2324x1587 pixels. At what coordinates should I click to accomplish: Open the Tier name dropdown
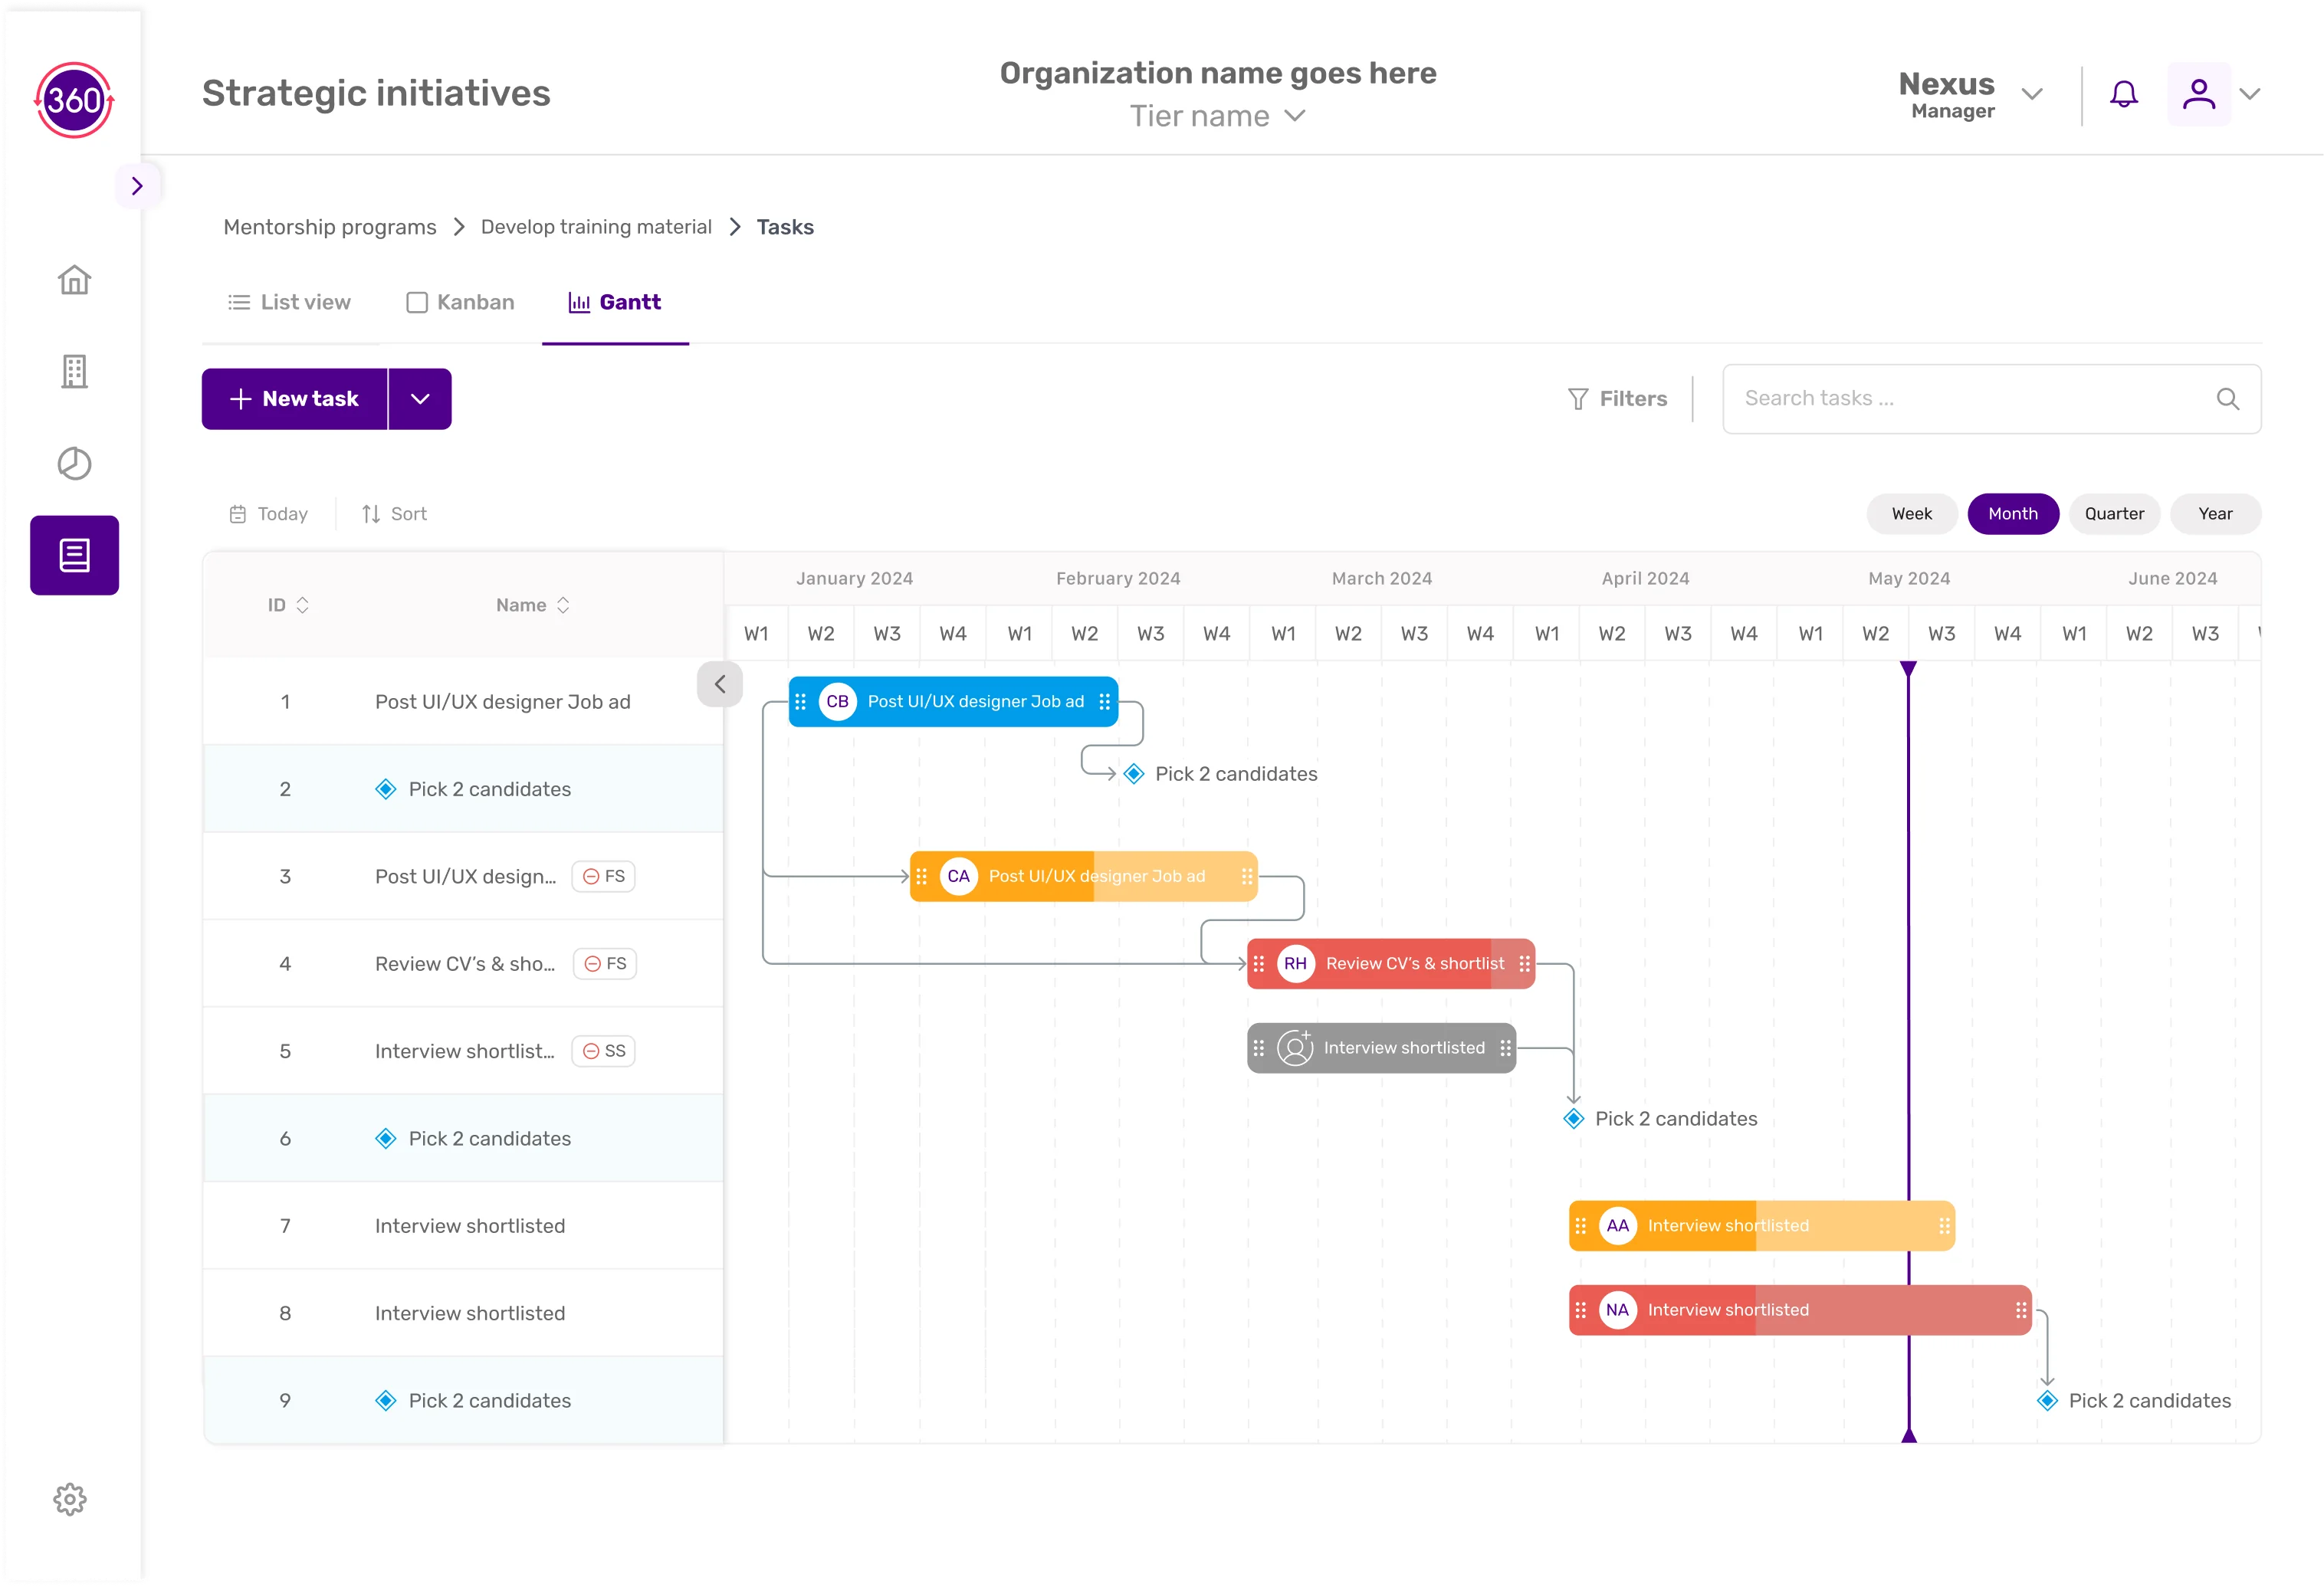tap(1217, 116)
